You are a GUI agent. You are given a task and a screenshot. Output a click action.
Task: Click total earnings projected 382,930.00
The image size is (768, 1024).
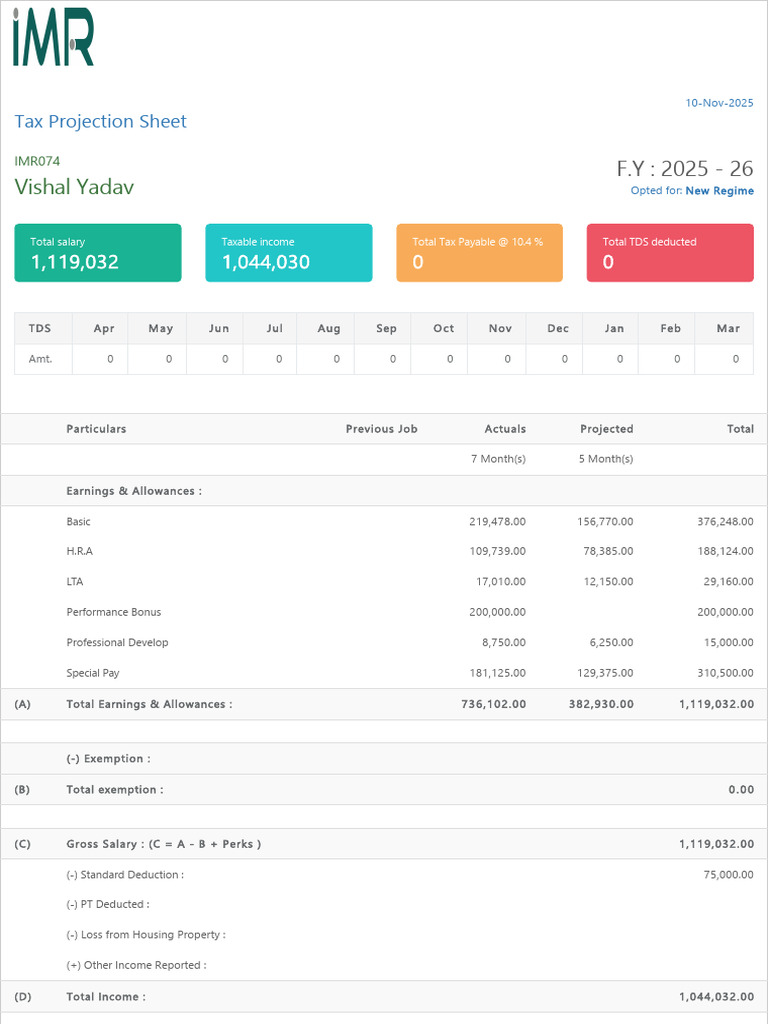click(601, 704)
